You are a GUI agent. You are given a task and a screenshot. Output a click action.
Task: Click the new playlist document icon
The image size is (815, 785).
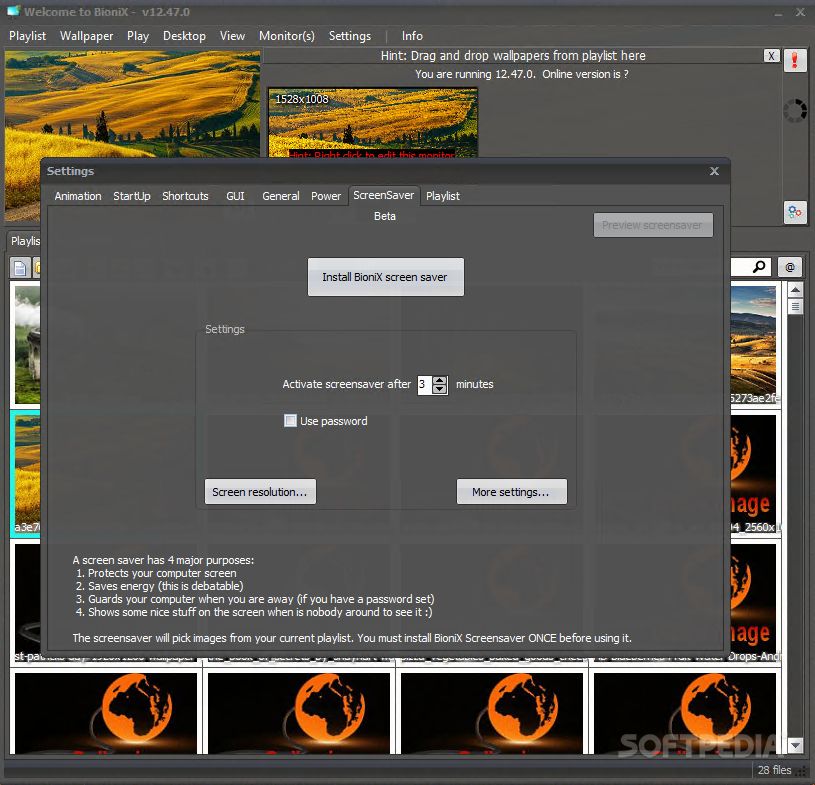tap(20, 268)
